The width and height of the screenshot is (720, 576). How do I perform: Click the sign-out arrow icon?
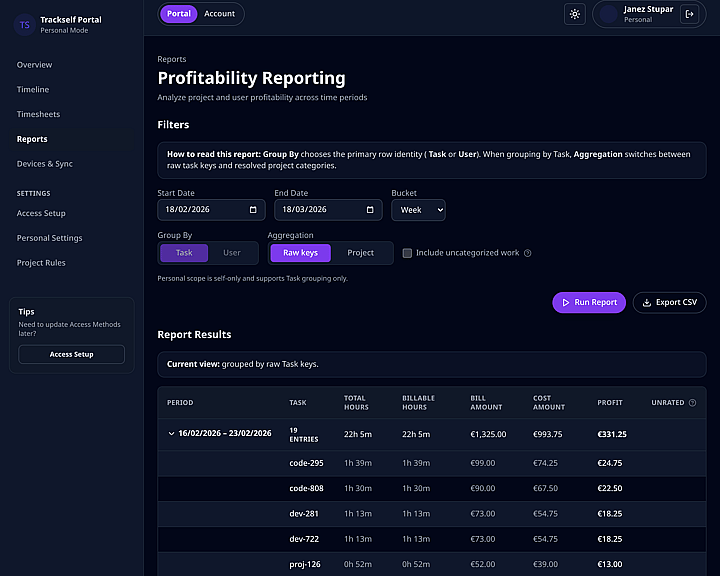pos(689,14)
